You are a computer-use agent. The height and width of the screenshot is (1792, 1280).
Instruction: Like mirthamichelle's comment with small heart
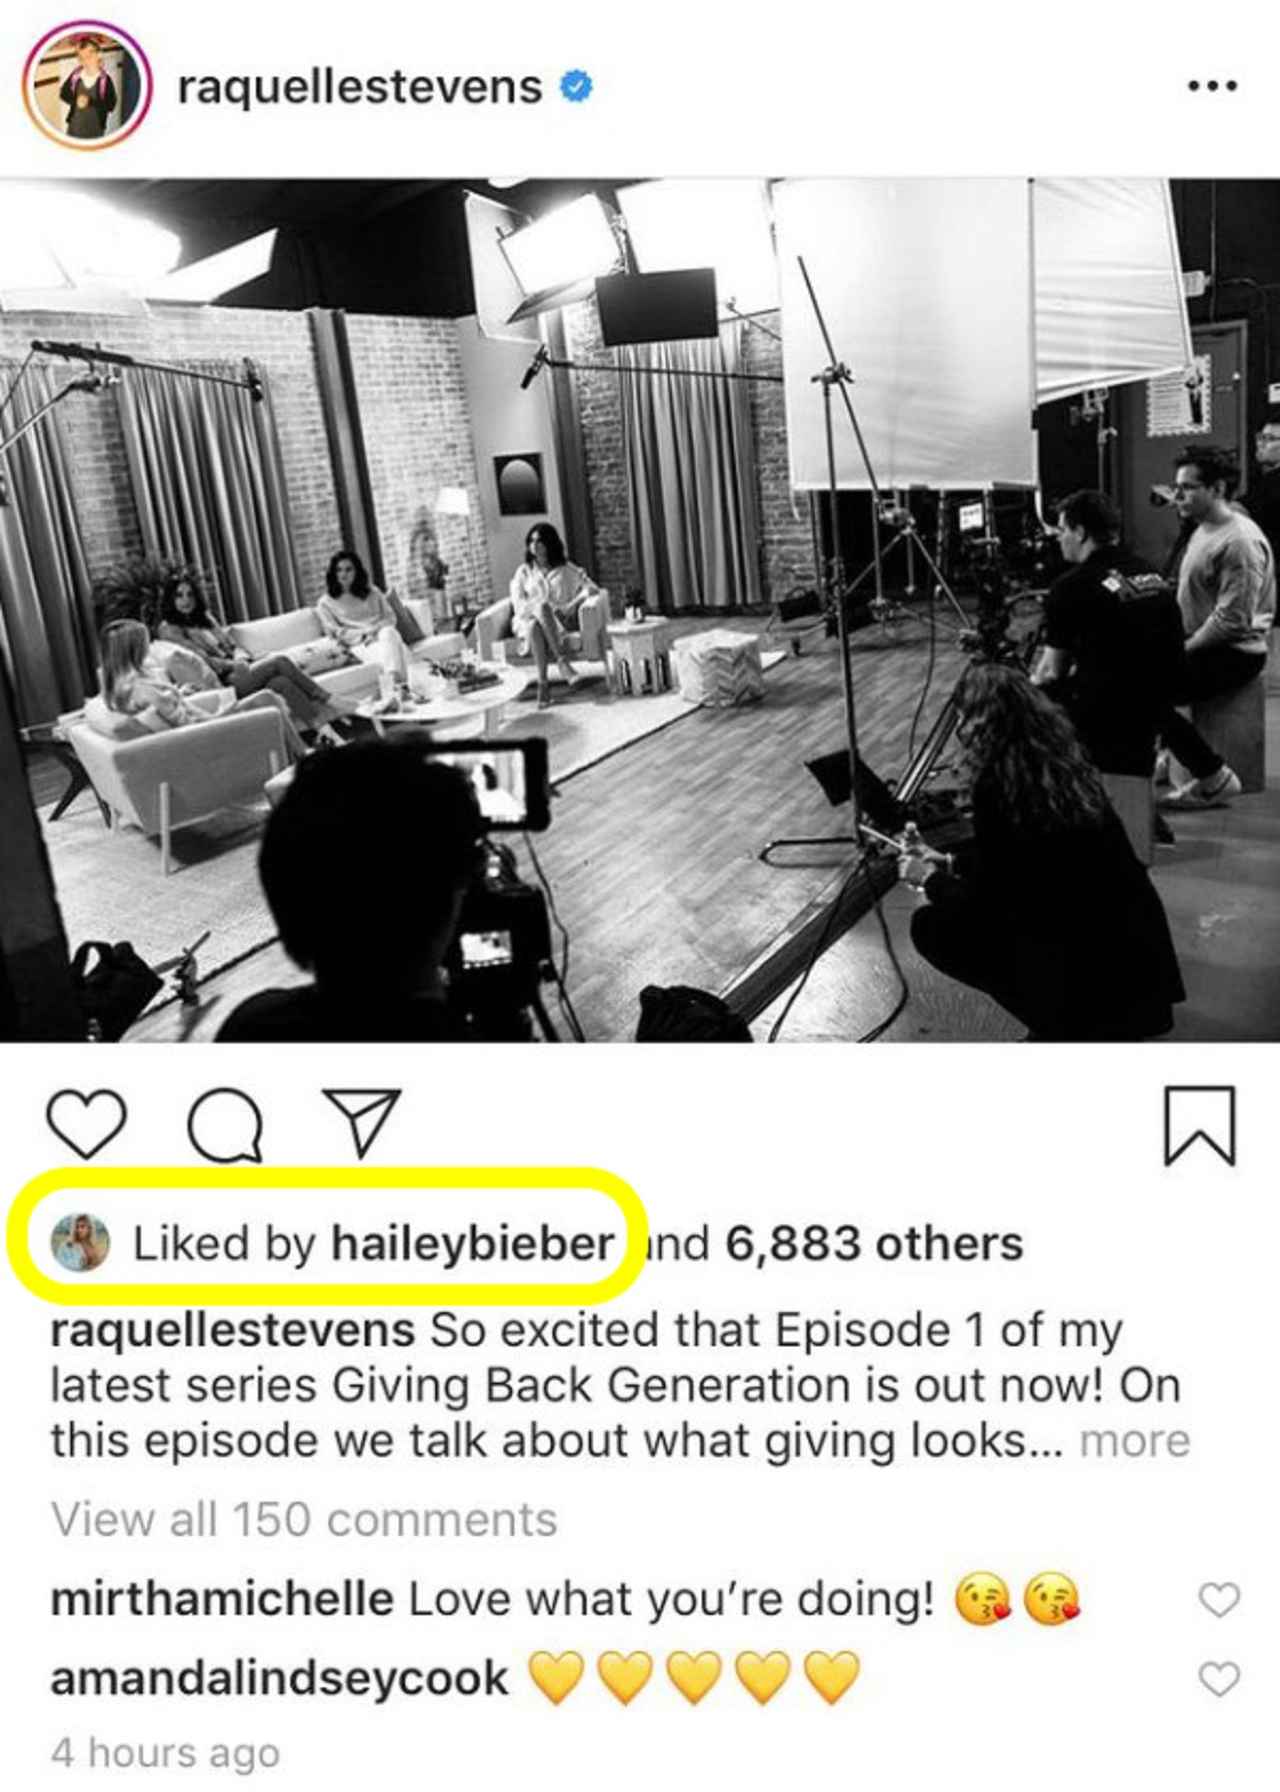pos(1219,1600)
